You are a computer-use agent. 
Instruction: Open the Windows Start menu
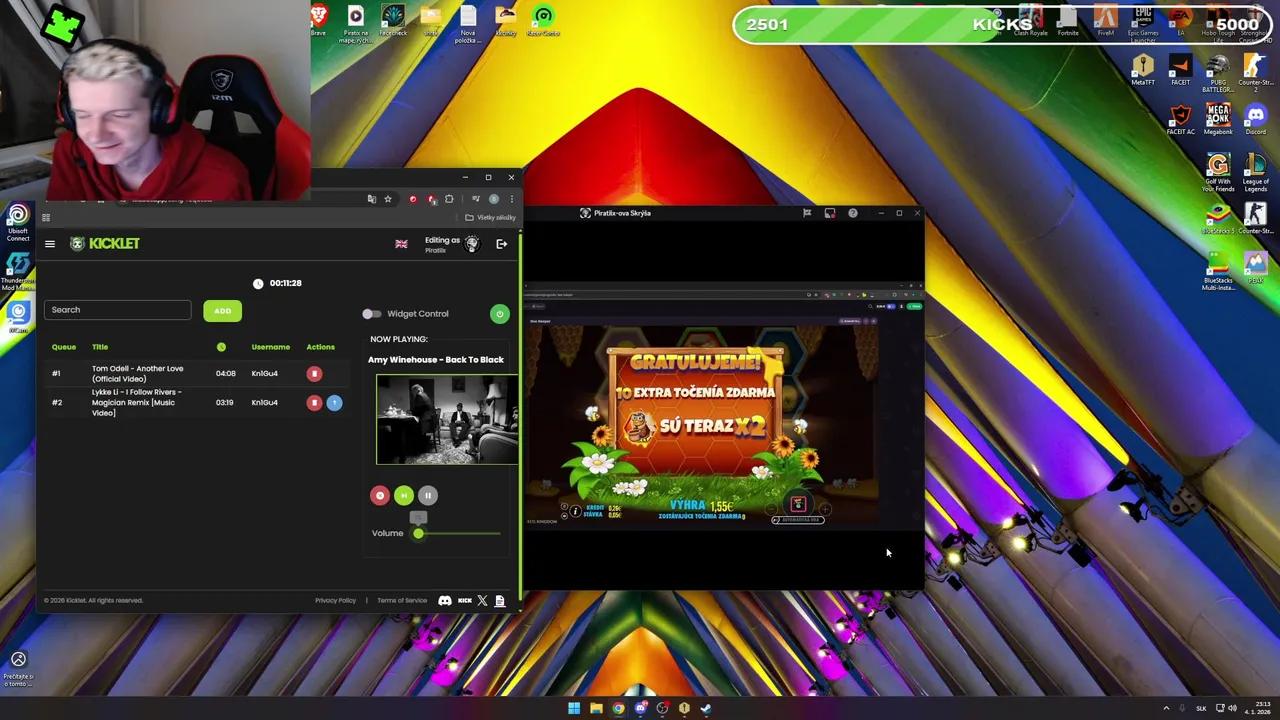click(x=573, y=708)
